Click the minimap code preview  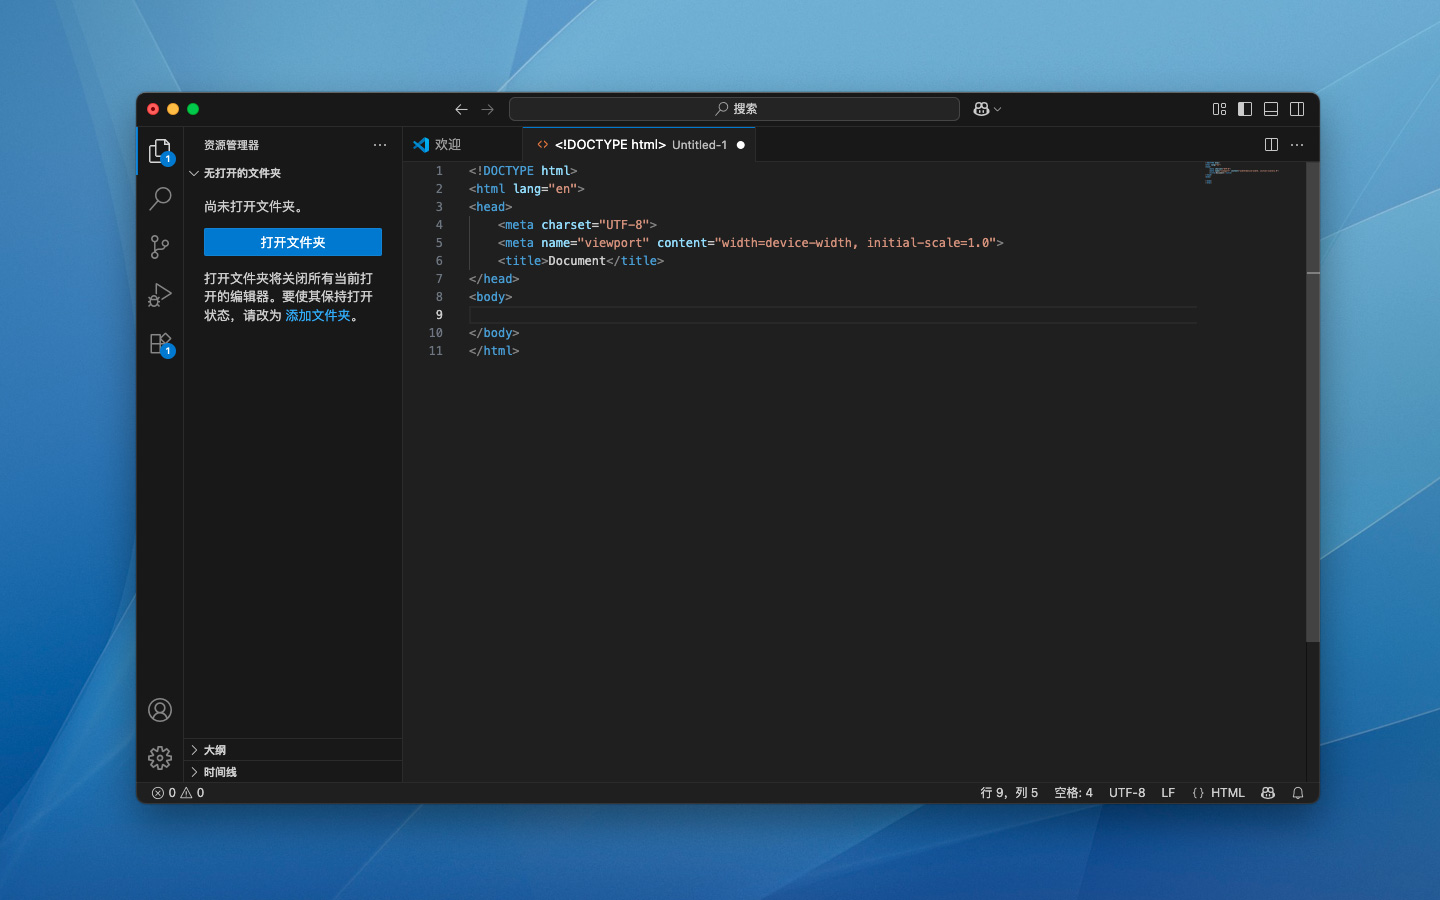[1242, 172]
